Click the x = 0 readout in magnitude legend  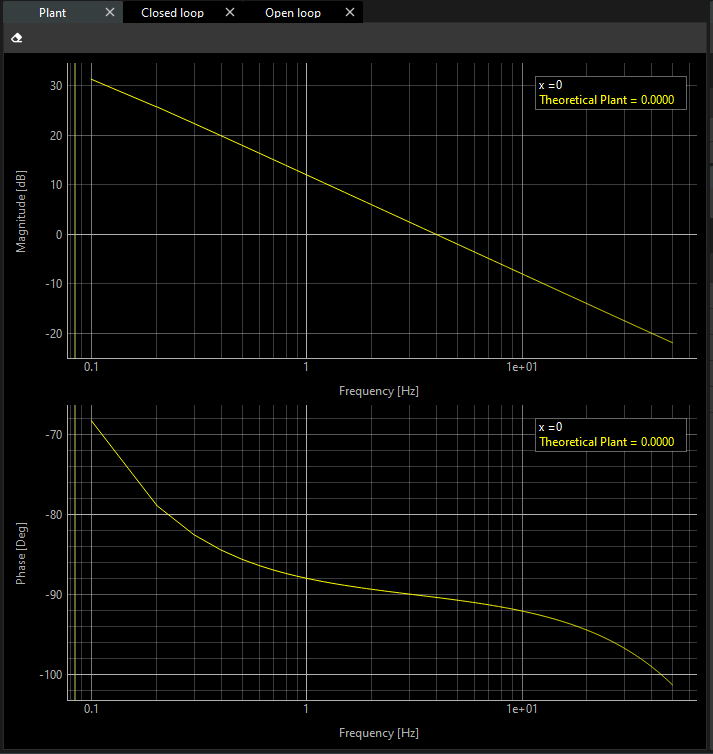point(550,85)
